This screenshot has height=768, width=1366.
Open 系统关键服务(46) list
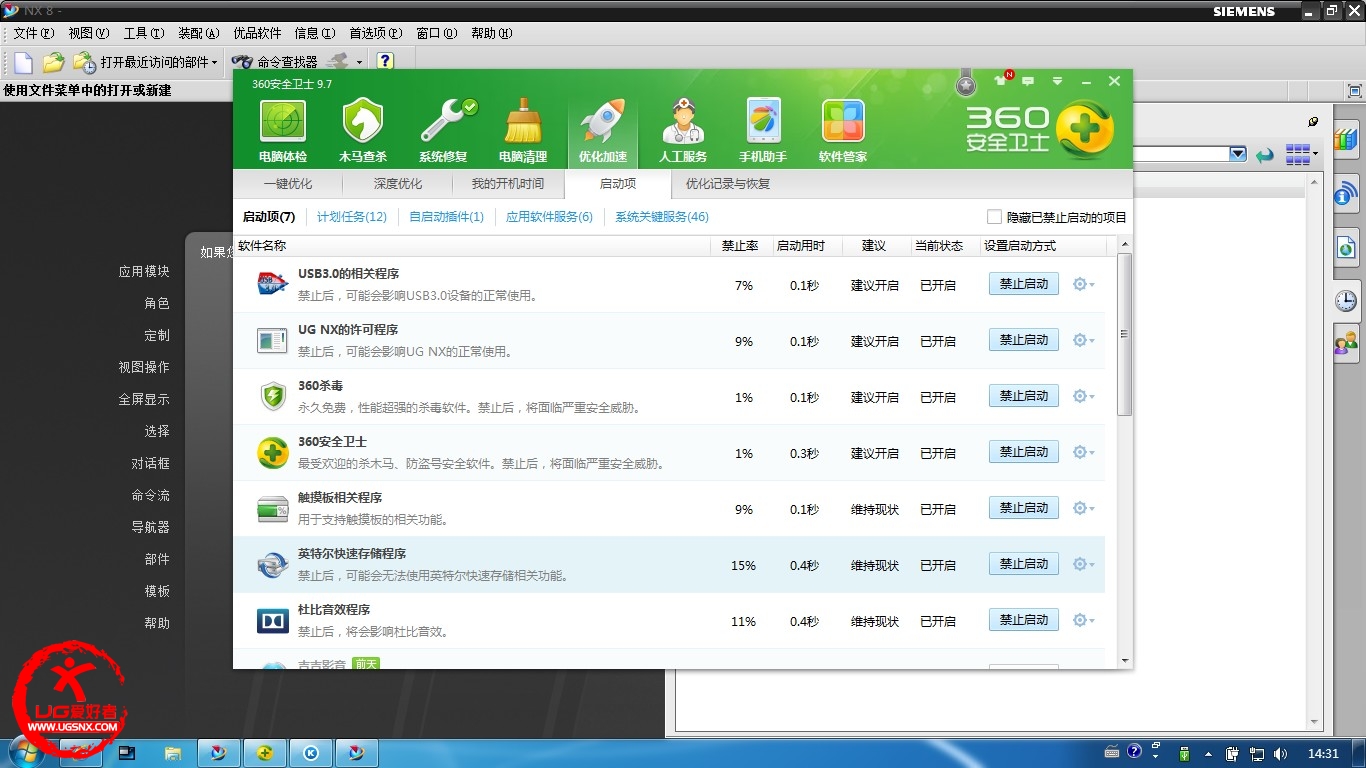point(662,217)
